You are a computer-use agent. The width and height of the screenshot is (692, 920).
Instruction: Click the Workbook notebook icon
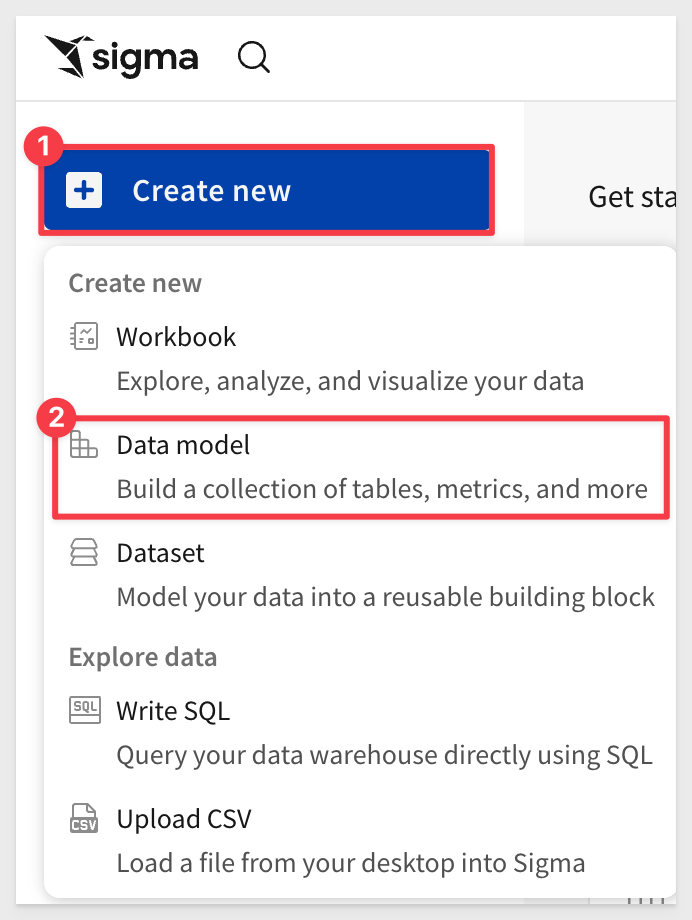pyautogui.click(x=84, y=337)
